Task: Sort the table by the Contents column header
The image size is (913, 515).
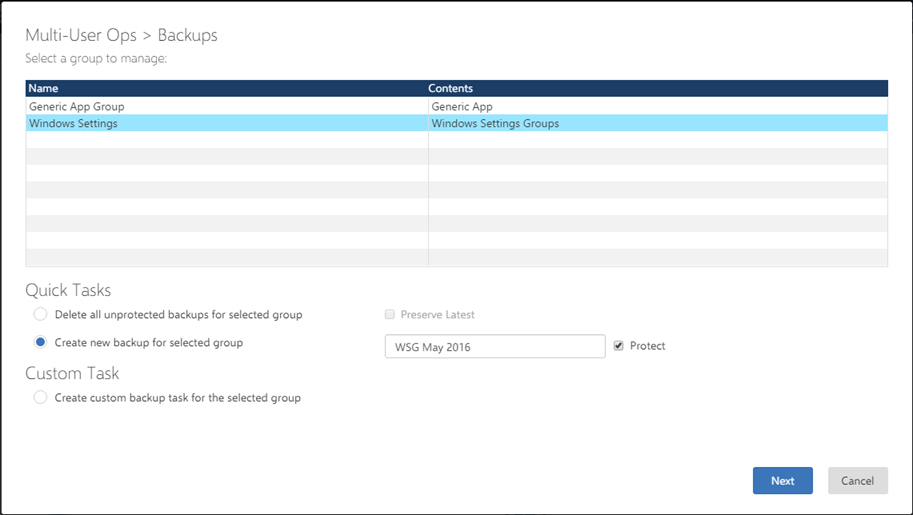Action: click(x=450, y=89)
